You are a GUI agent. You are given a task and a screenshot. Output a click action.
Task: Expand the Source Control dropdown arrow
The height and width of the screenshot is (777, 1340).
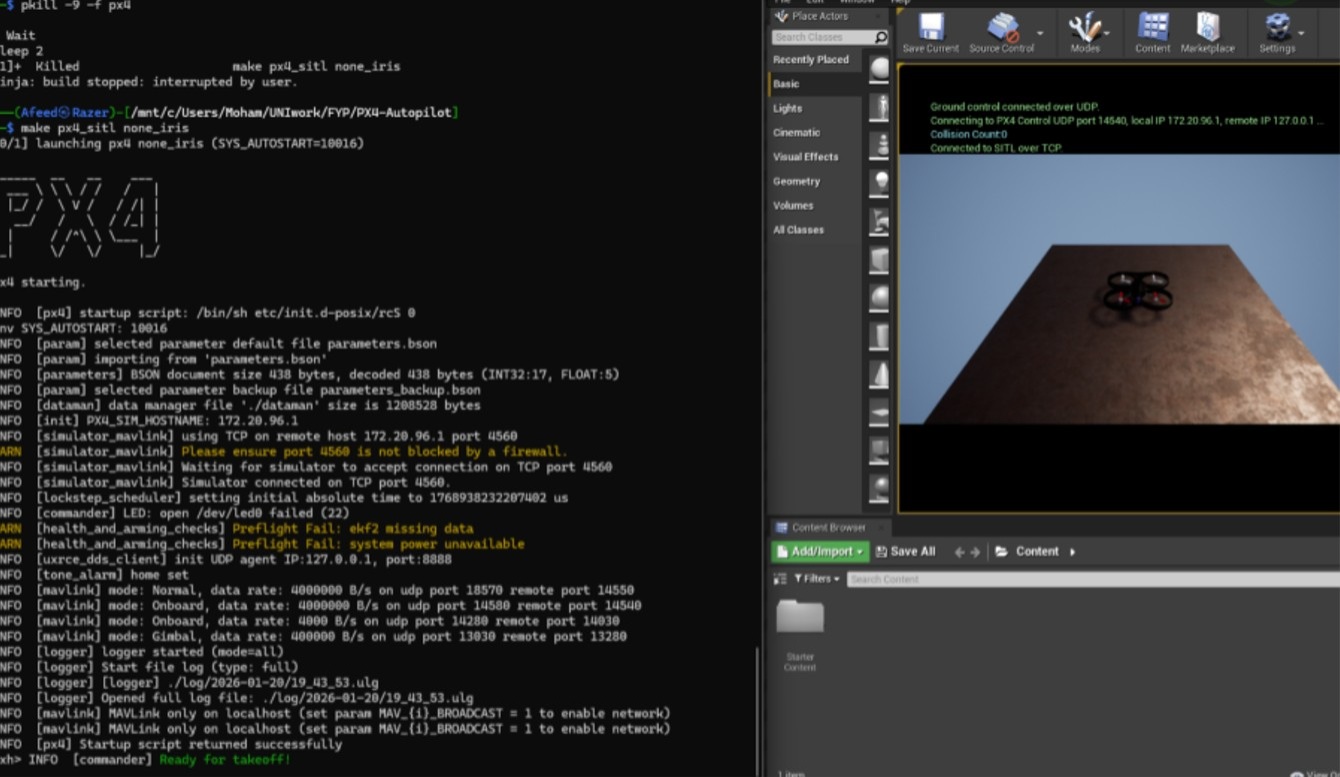pyautogui.click(x=1040, y=33)
